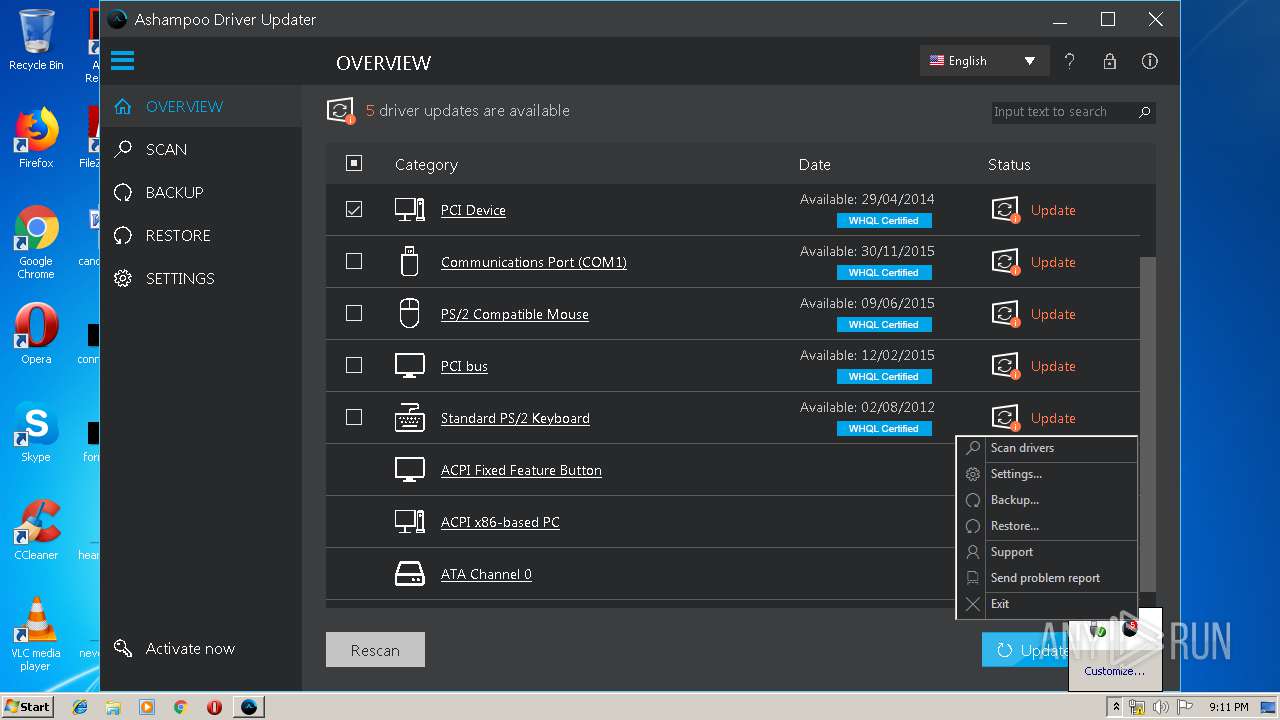Viewport: 1280px width, 720px height.
Task: Open Google Chrome desktop shortcut
Action: [36, 243]
